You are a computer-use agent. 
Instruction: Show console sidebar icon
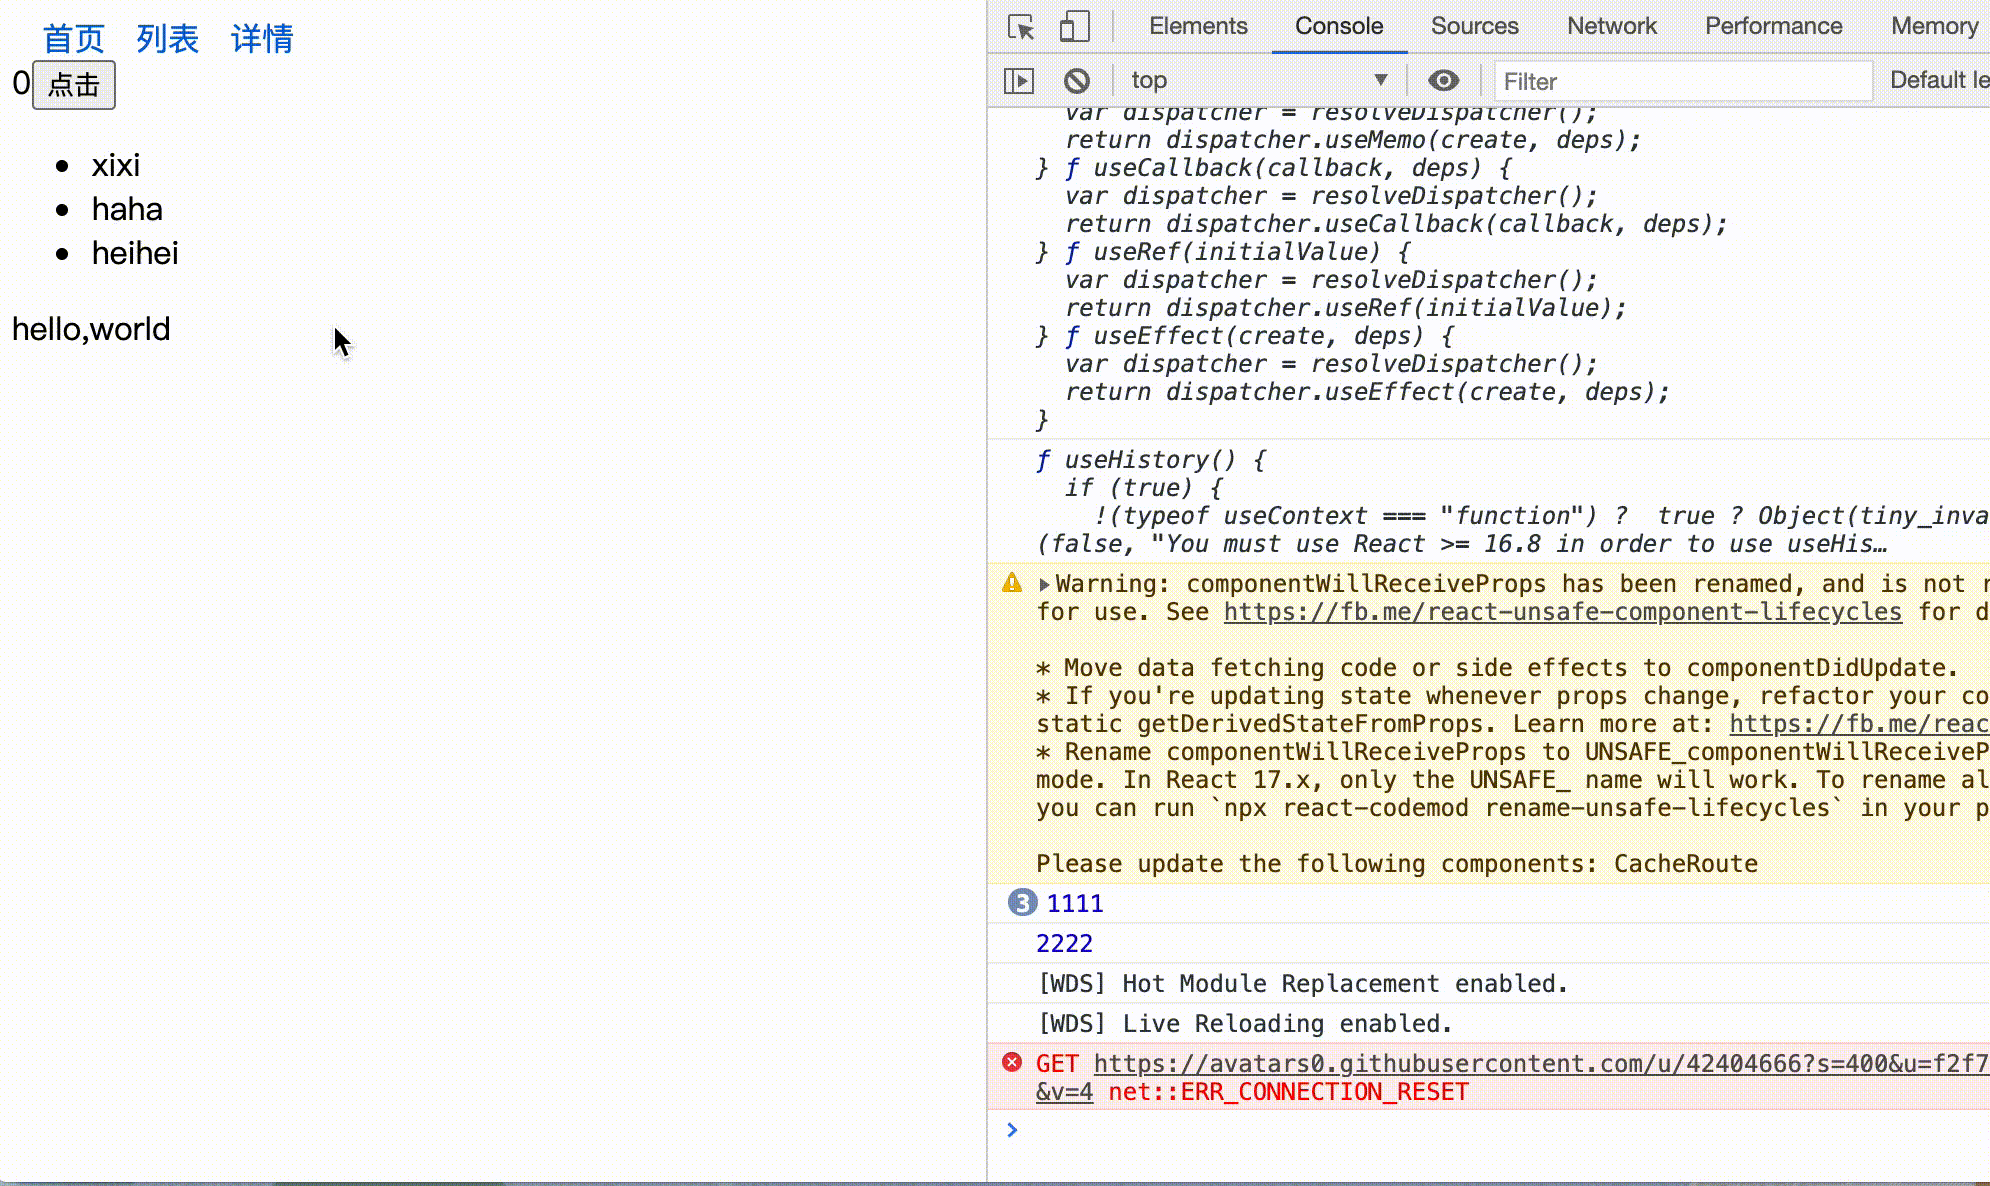pos(1019,80)
